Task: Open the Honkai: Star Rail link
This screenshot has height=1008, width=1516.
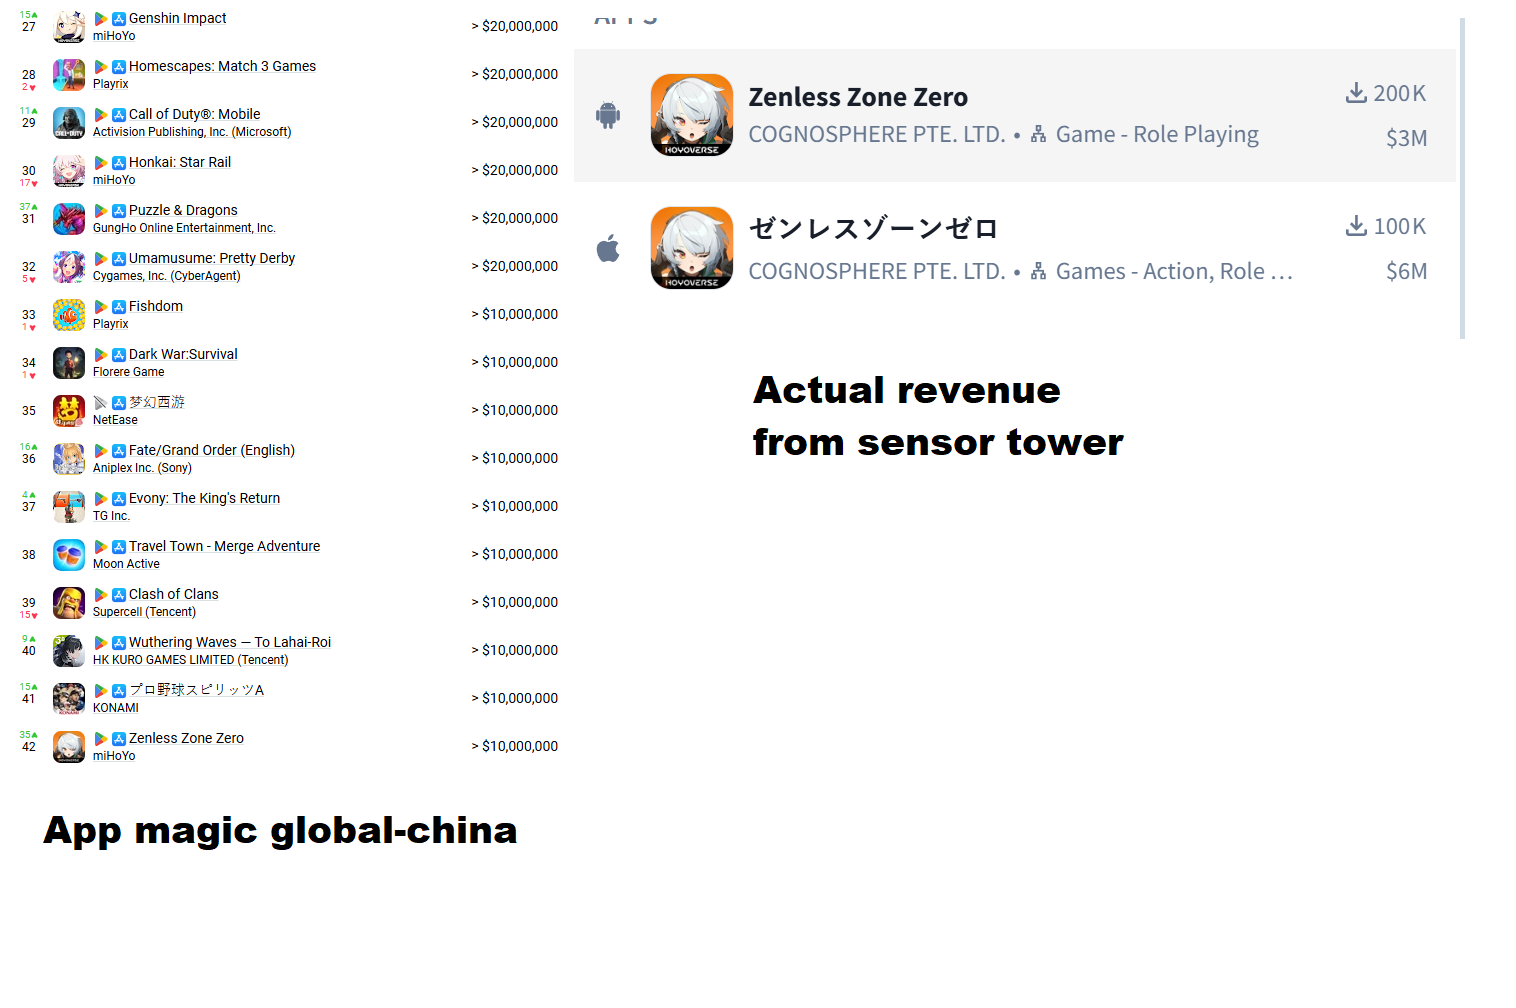Action: tap(180, 163)
